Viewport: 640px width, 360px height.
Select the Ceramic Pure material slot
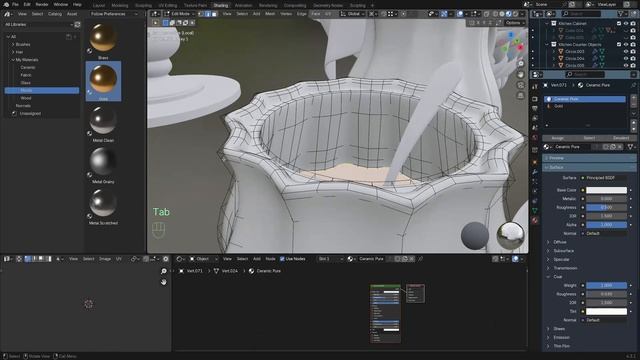(x=584, y=99)
